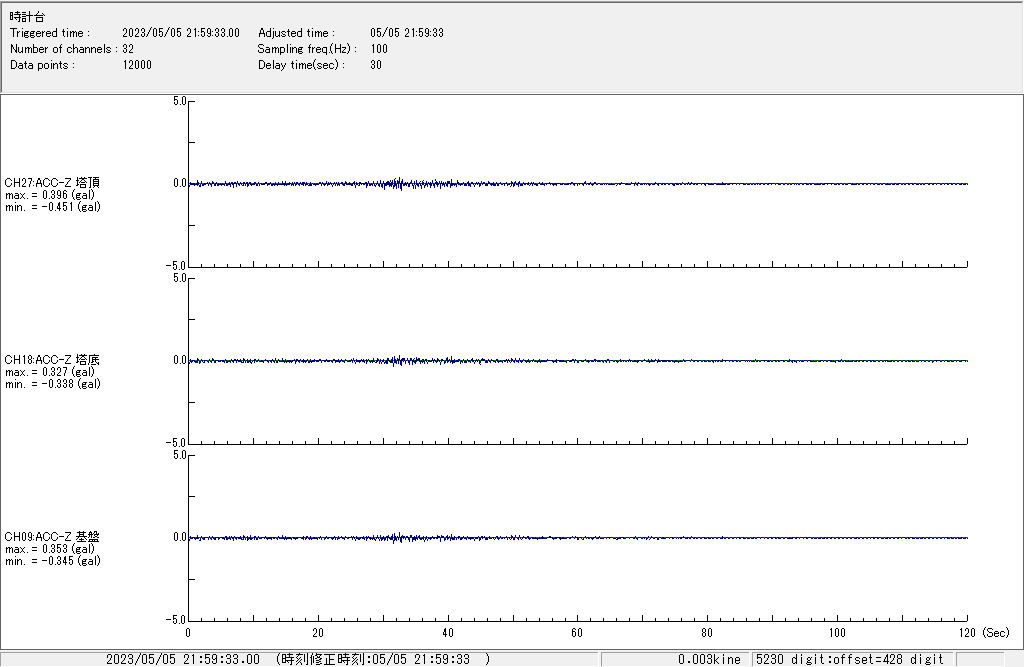Viewport: 1024px width, 667px height.
Task: Click max. = 0.396 (gal) under CH27
Action: (x=50, y=195)
